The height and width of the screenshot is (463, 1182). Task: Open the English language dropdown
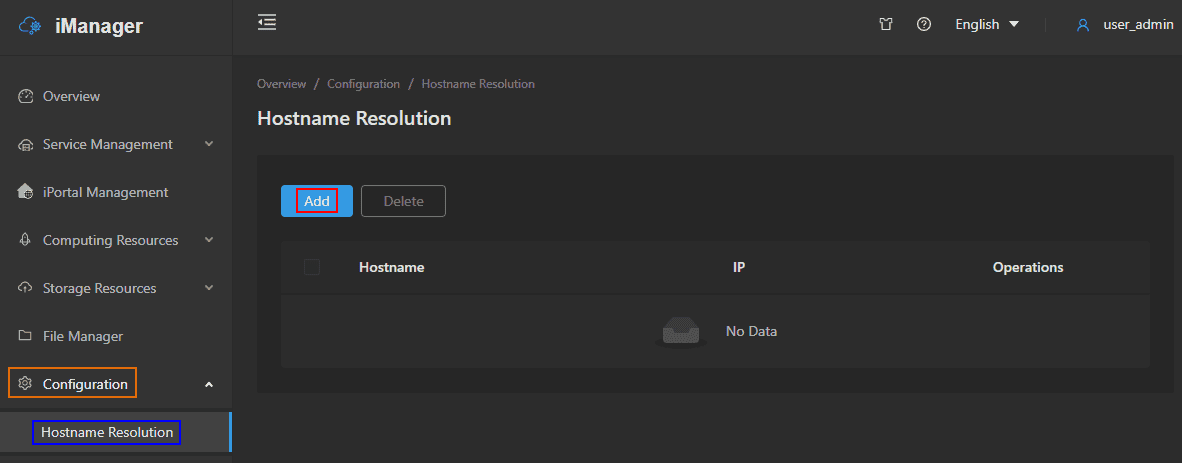(x=986, y=25)
